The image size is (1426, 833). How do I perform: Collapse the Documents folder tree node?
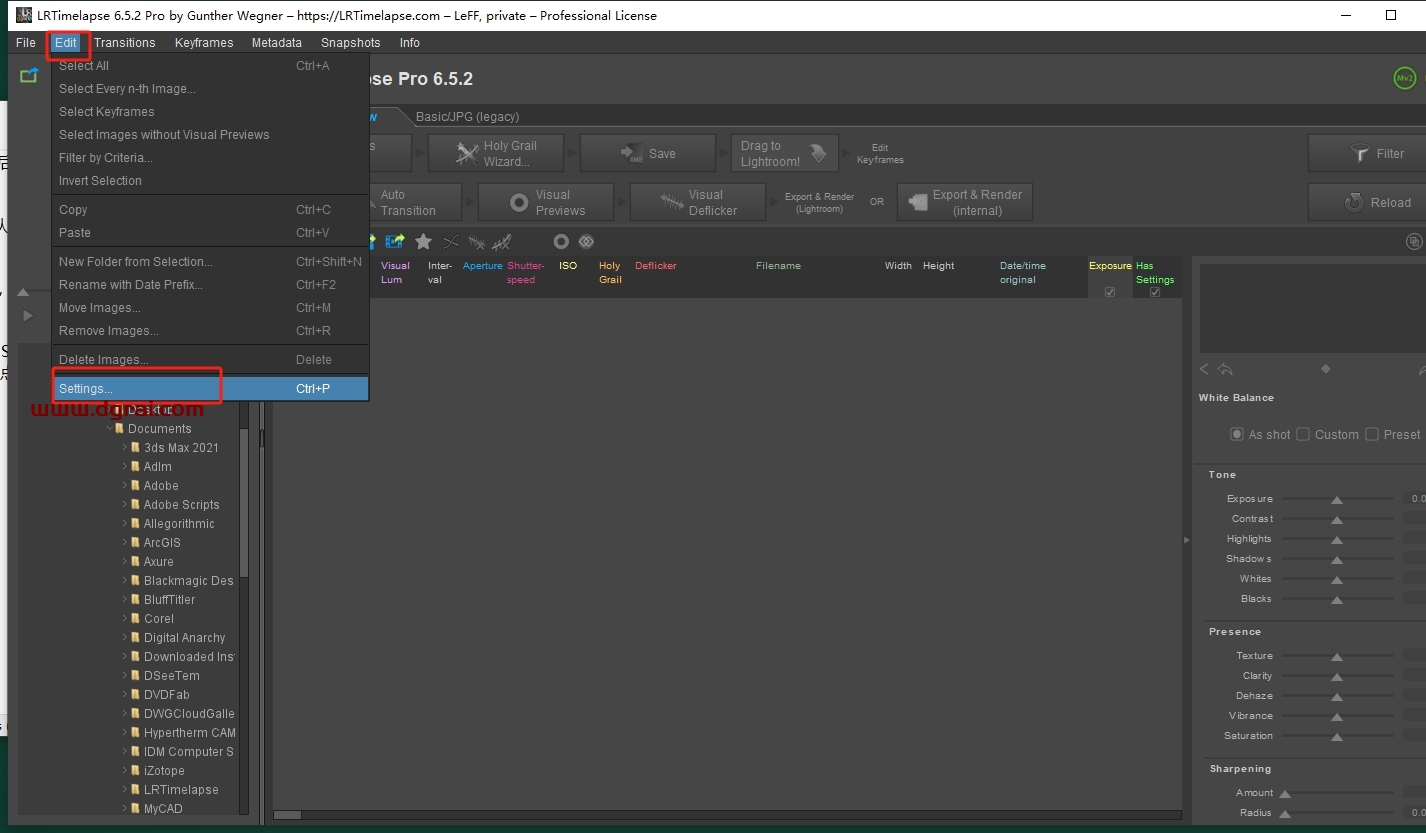[110, 429]
